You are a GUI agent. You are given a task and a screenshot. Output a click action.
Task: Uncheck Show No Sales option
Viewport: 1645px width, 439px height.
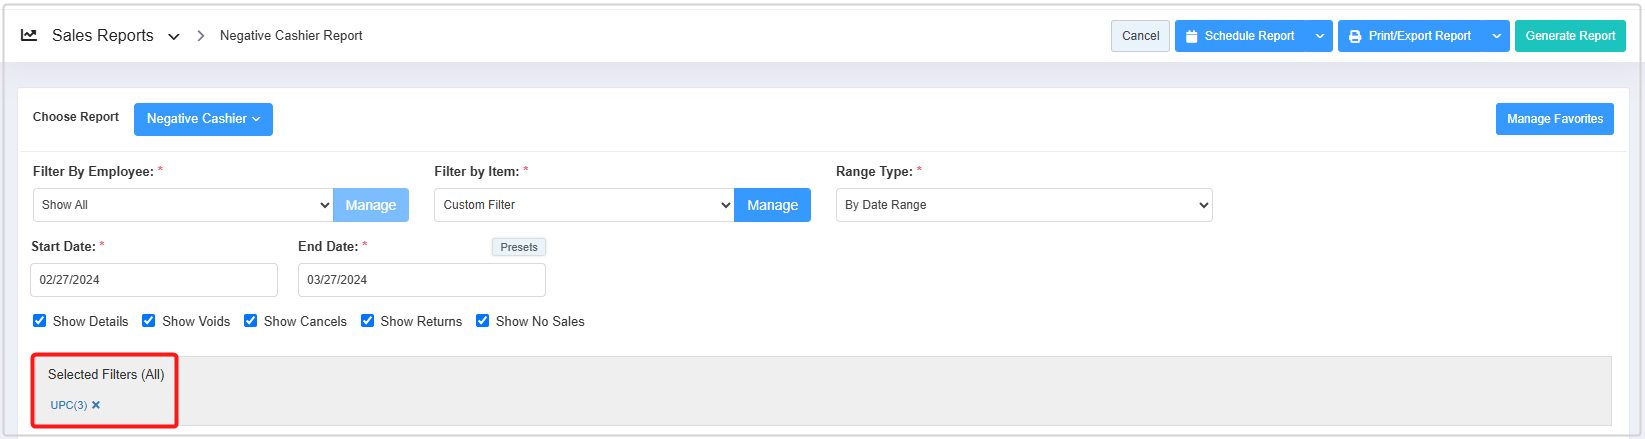click(x=483, y=321)
